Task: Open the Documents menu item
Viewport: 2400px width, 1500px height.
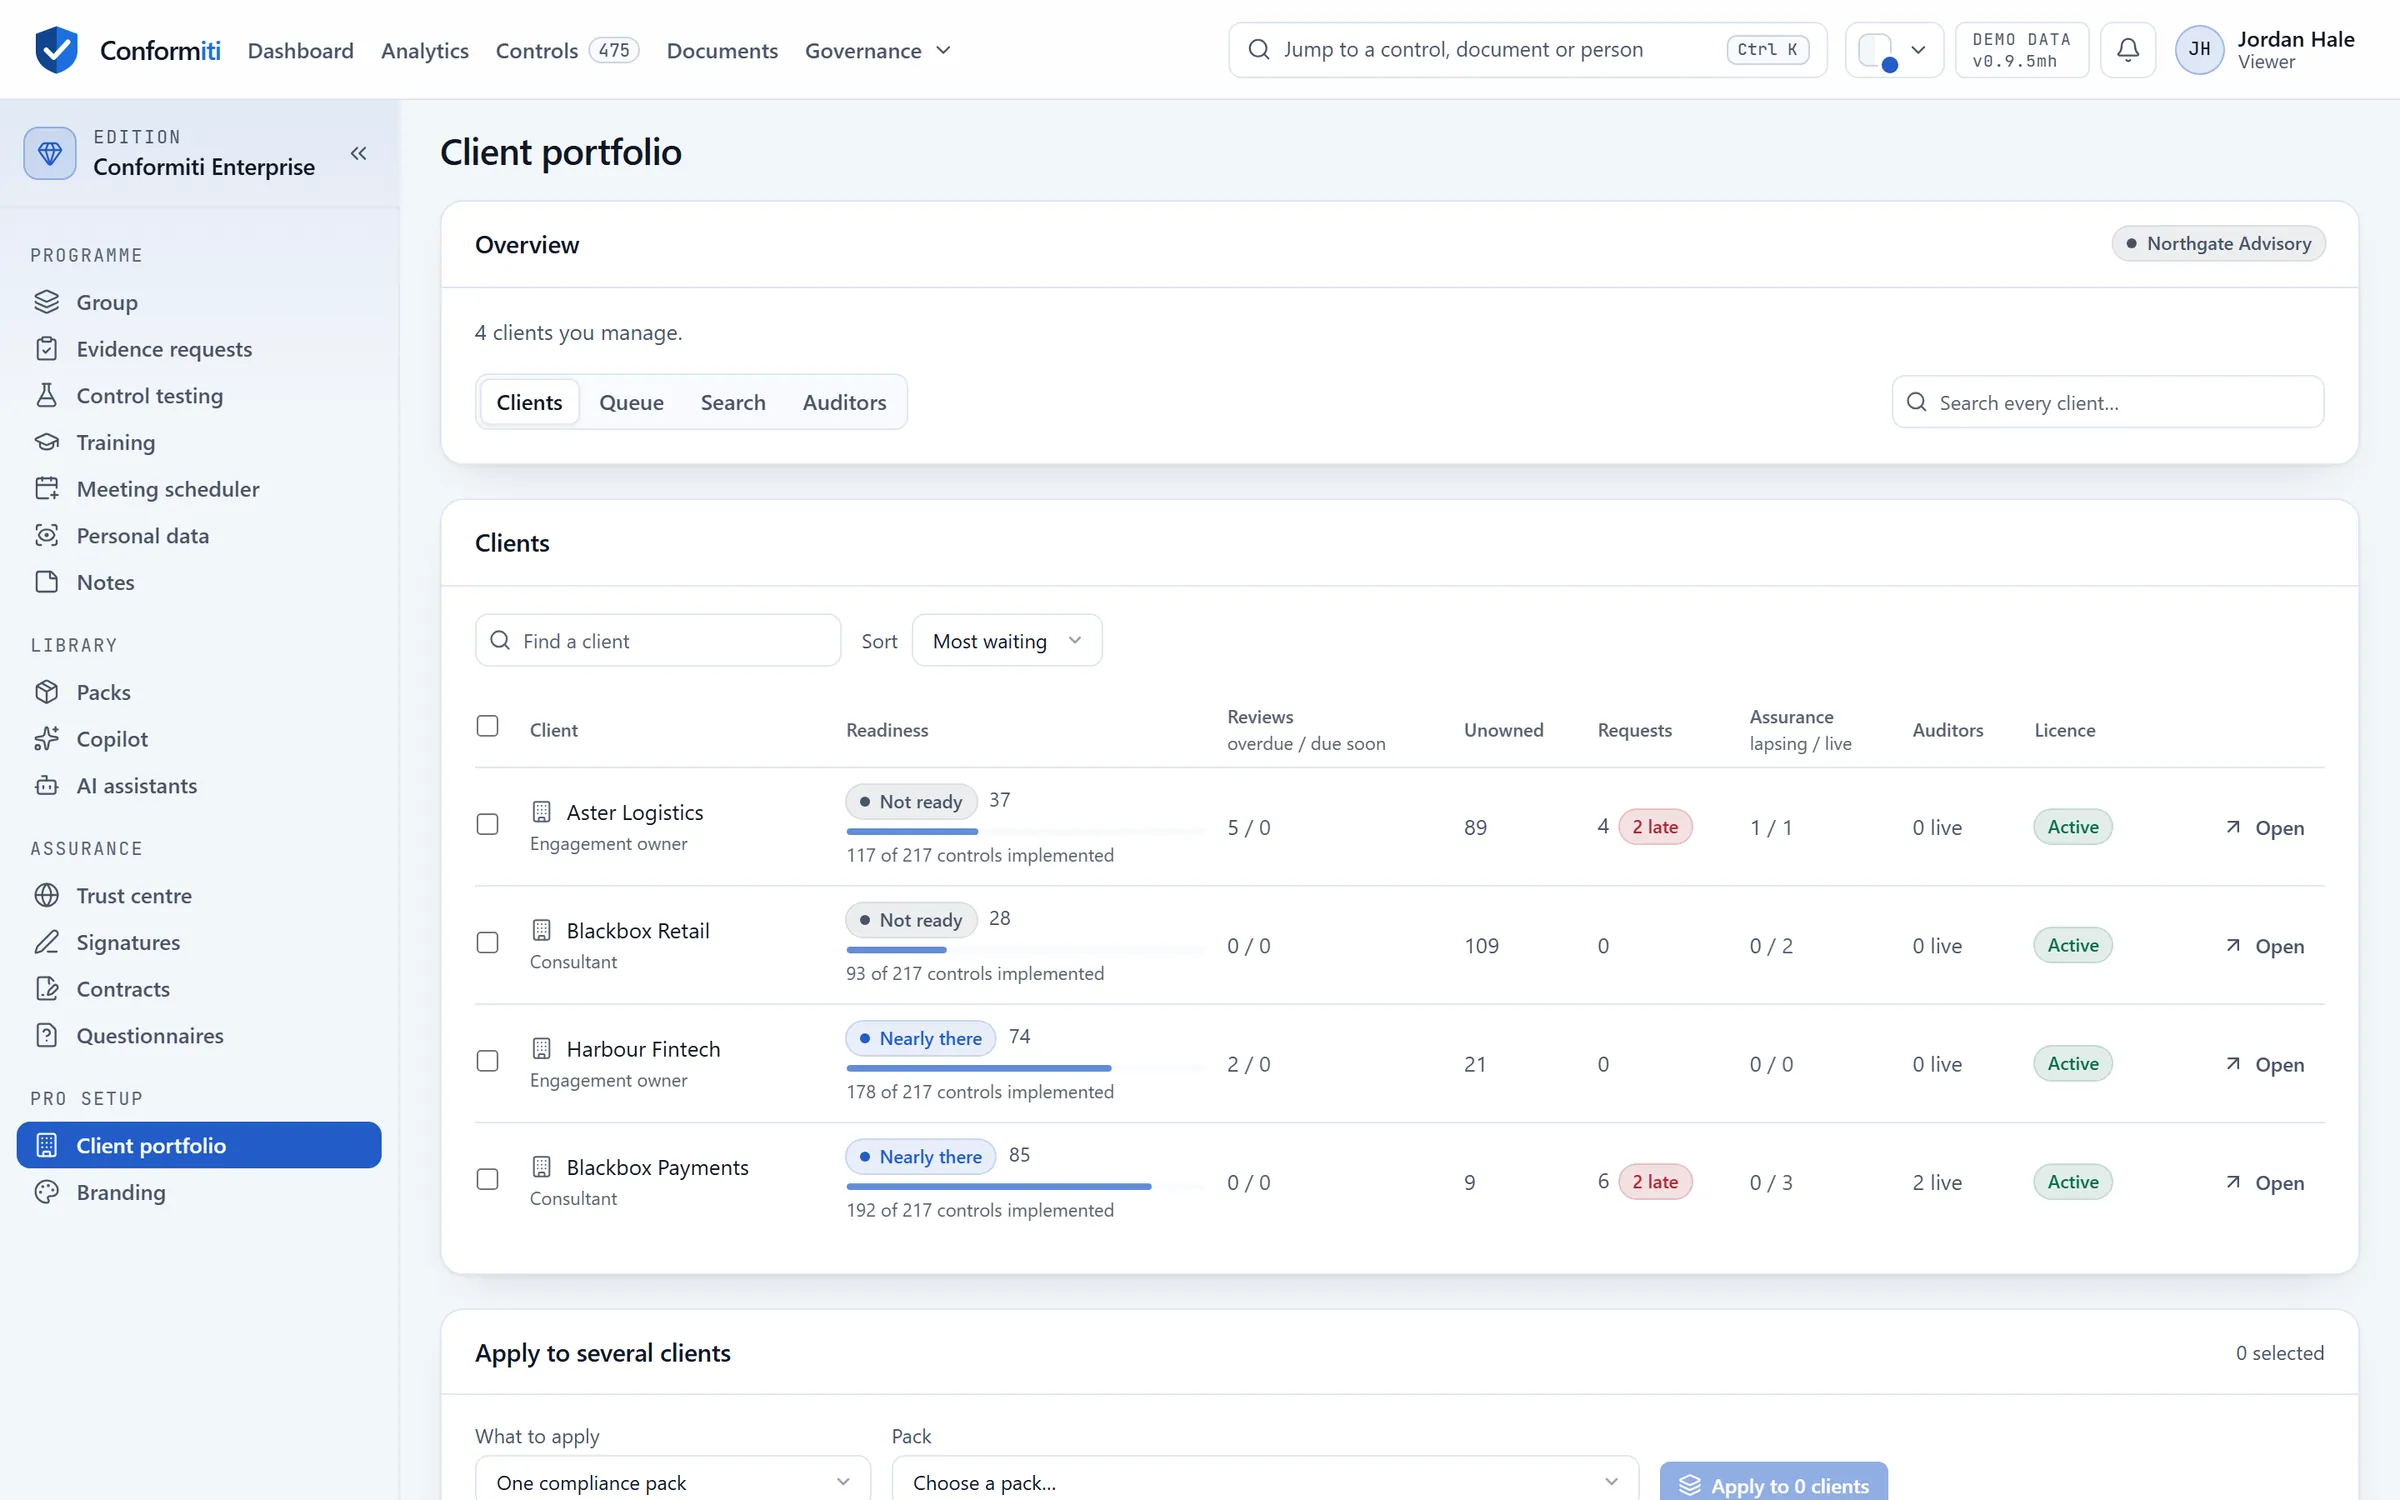Action: [x=722, y=50]
